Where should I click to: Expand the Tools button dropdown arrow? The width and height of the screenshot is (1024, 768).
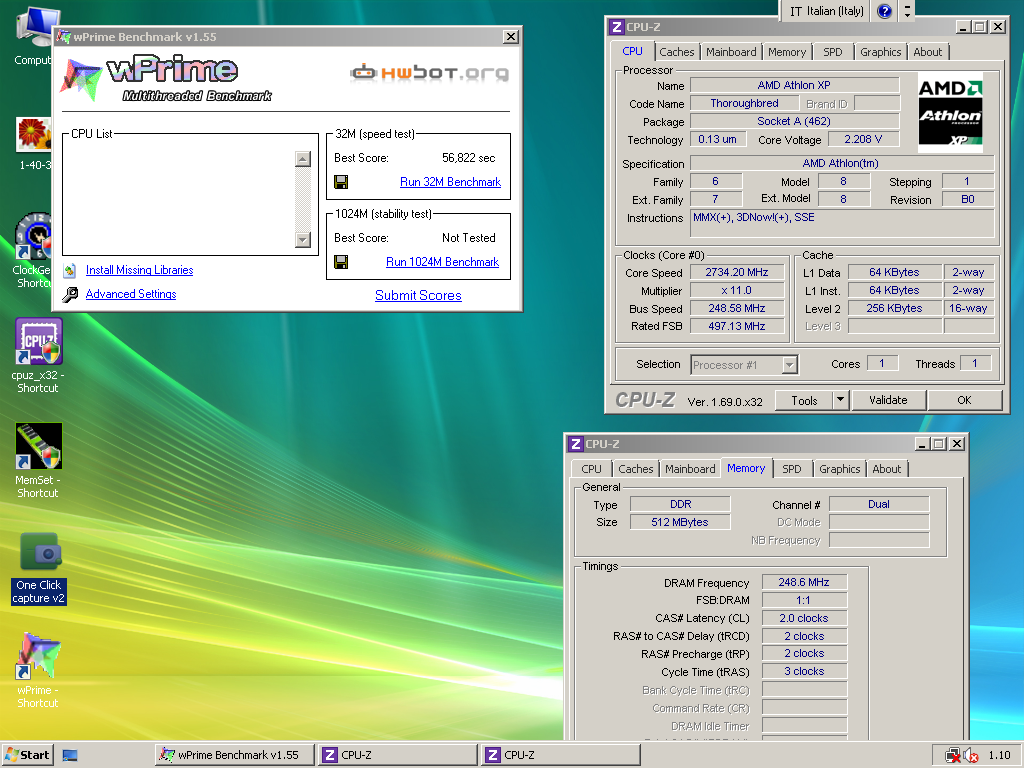(x=840, y=400)
